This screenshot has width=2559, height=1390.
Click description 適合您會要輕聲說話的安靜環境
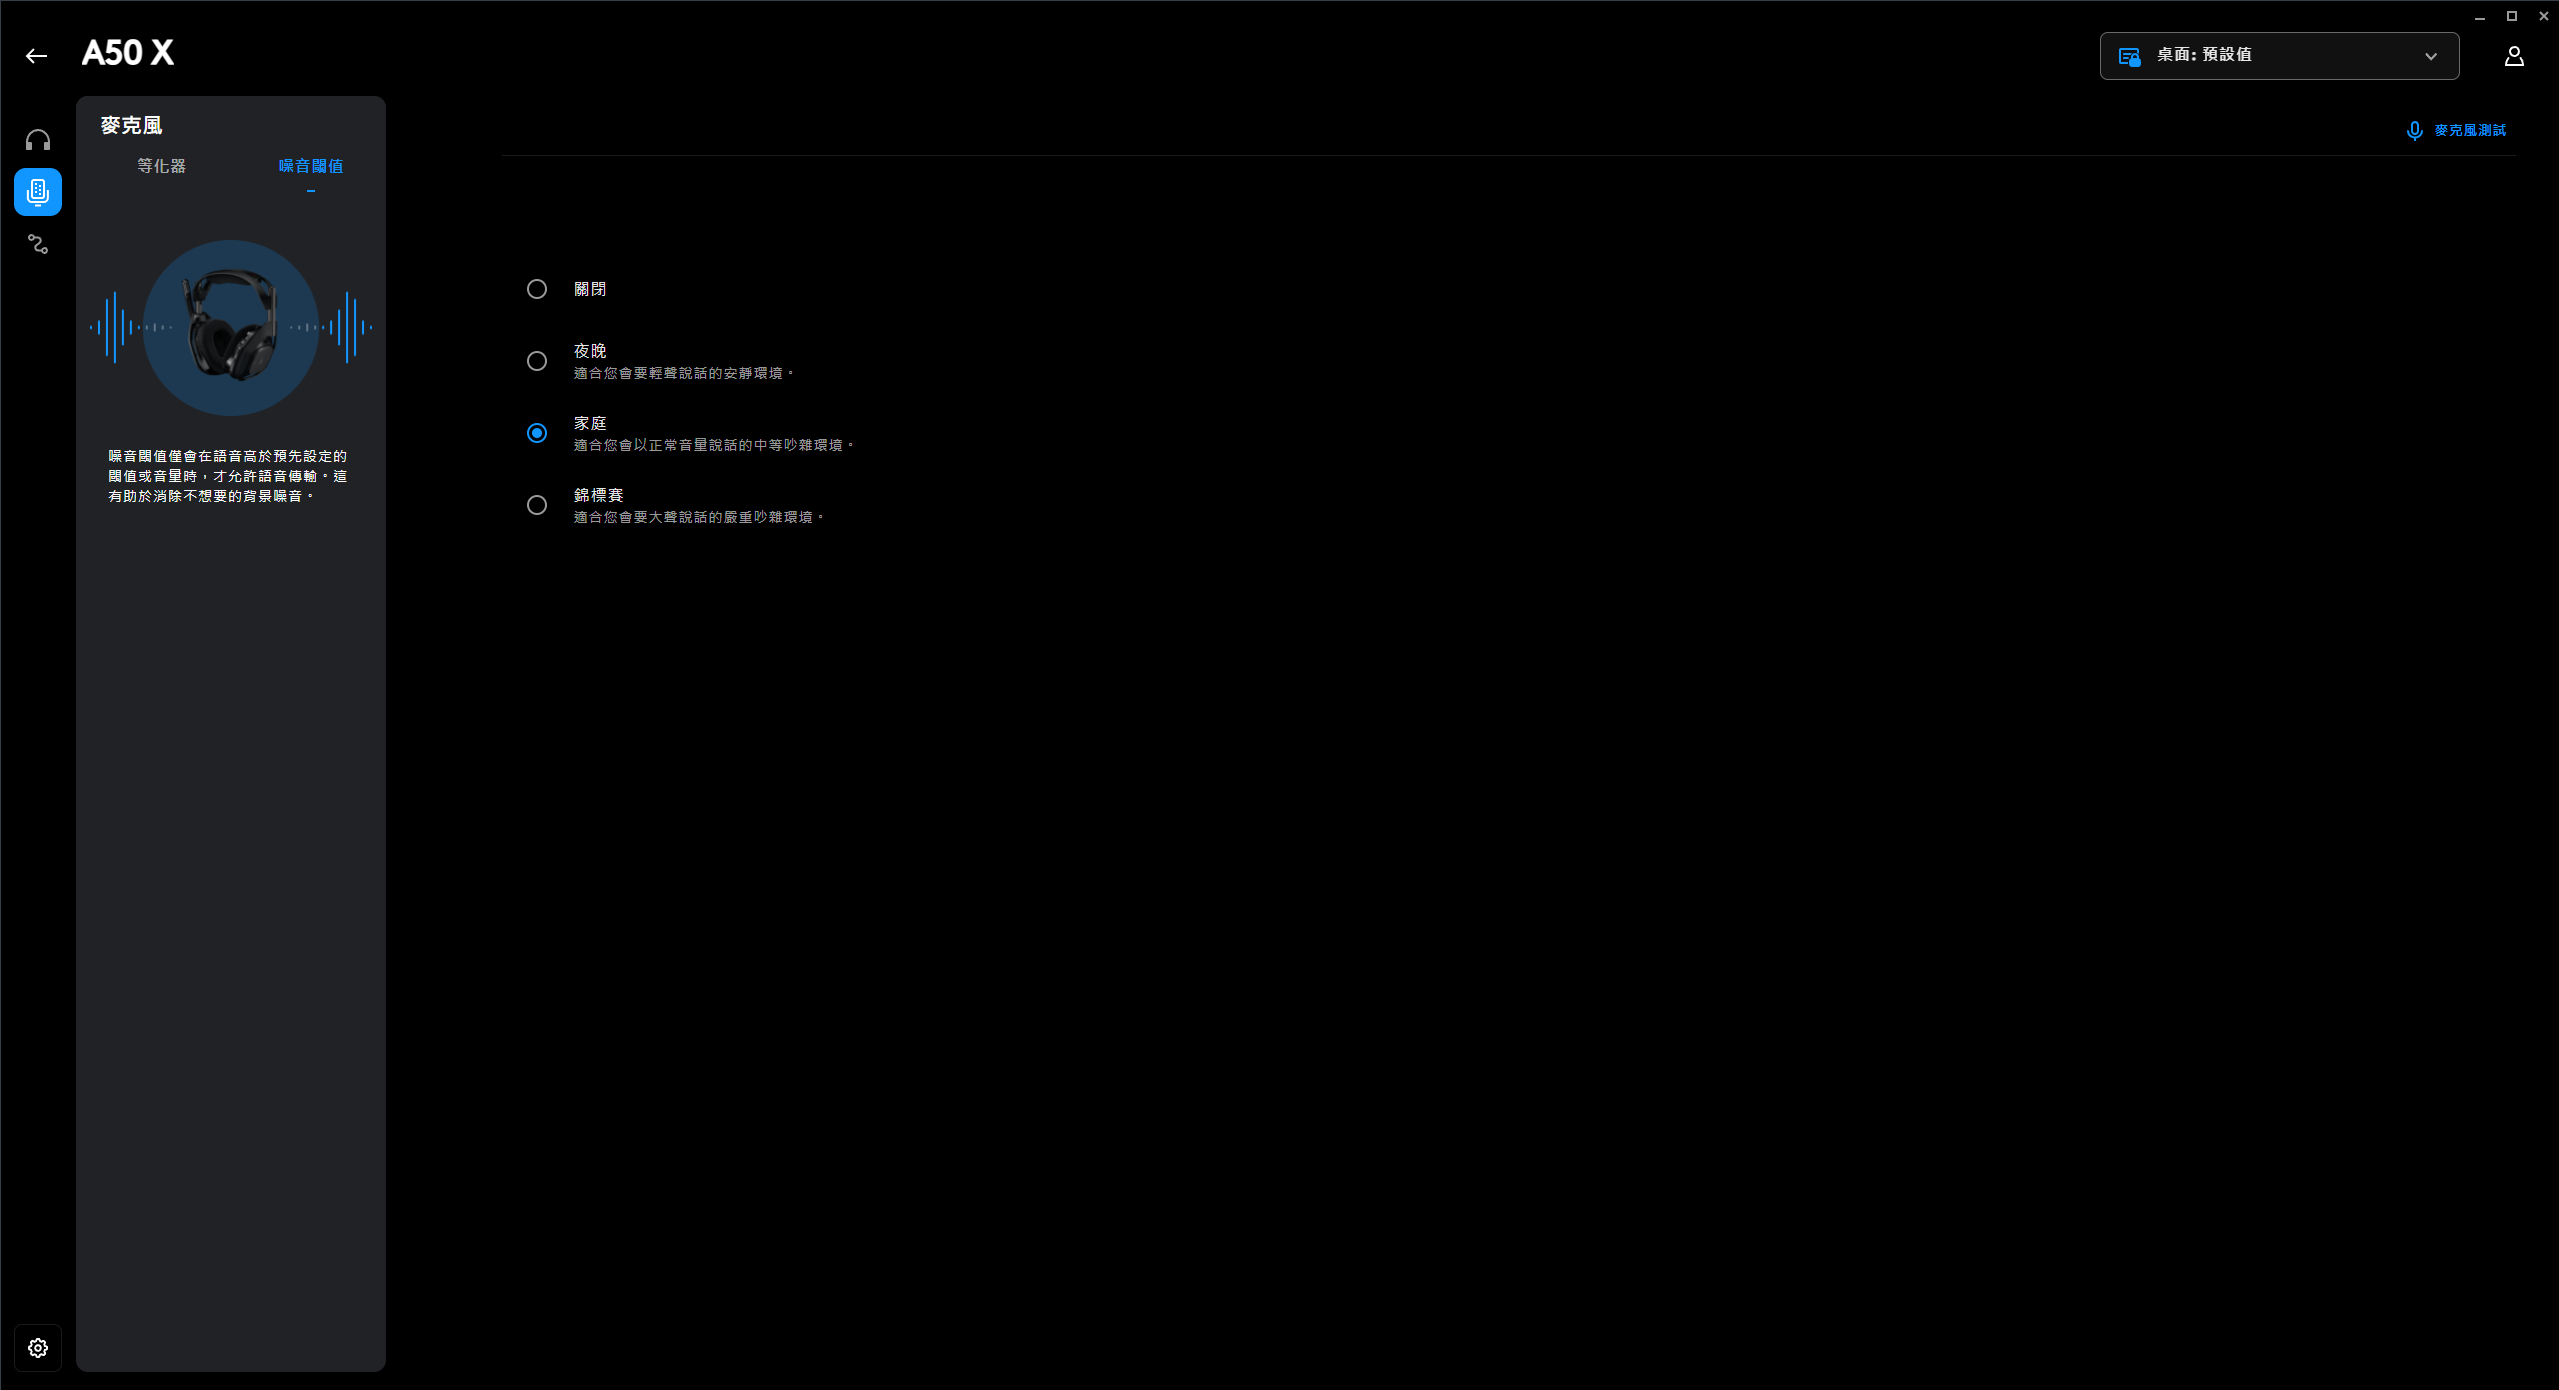pyautogui.click(x=684, y=373)
